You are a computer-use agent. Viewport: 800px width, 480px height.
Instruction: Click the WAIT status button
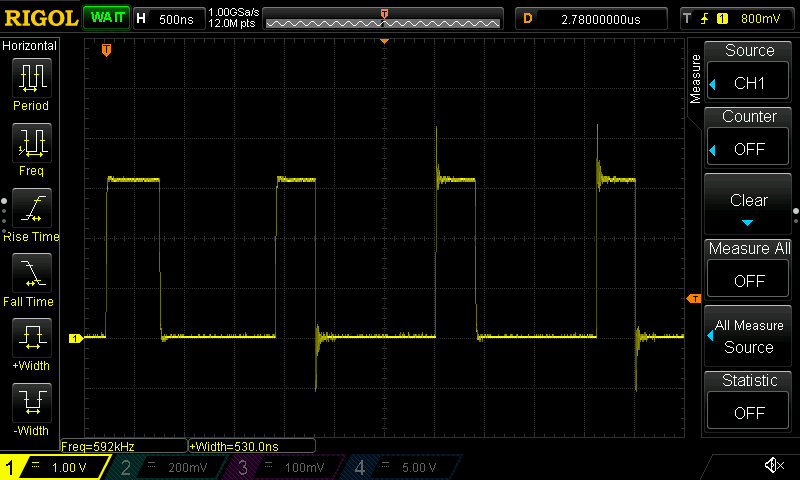[104, 18]
